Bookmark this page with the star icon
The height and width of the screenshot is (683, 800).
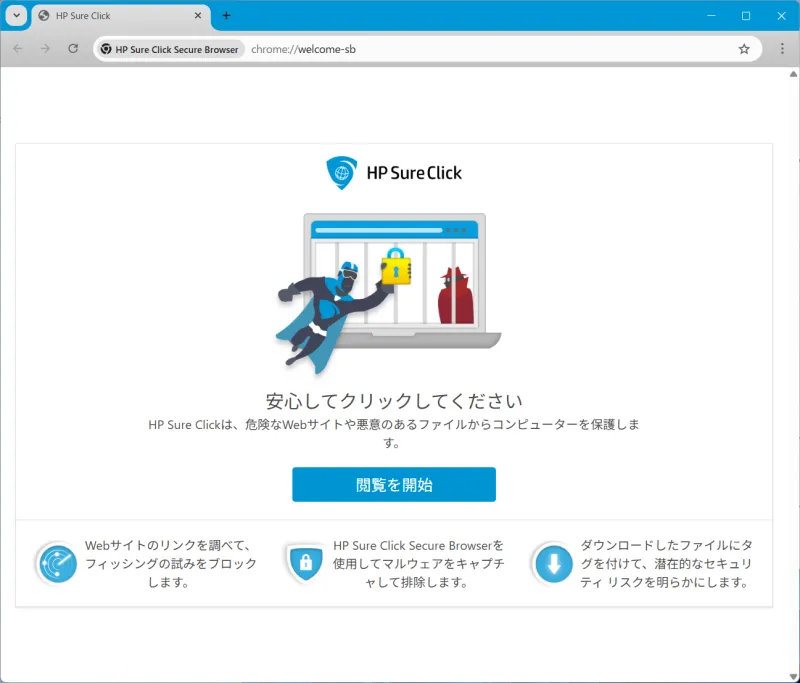pyautogui.click(x=744, y=49)
